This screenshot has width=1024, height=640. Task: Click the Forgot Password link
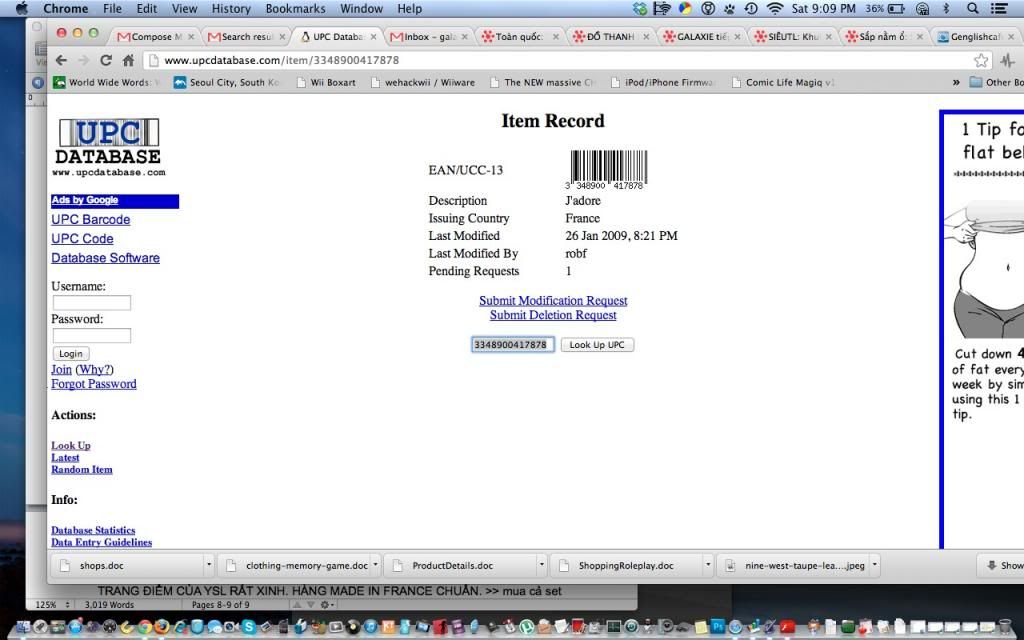[x=94, y=384]
